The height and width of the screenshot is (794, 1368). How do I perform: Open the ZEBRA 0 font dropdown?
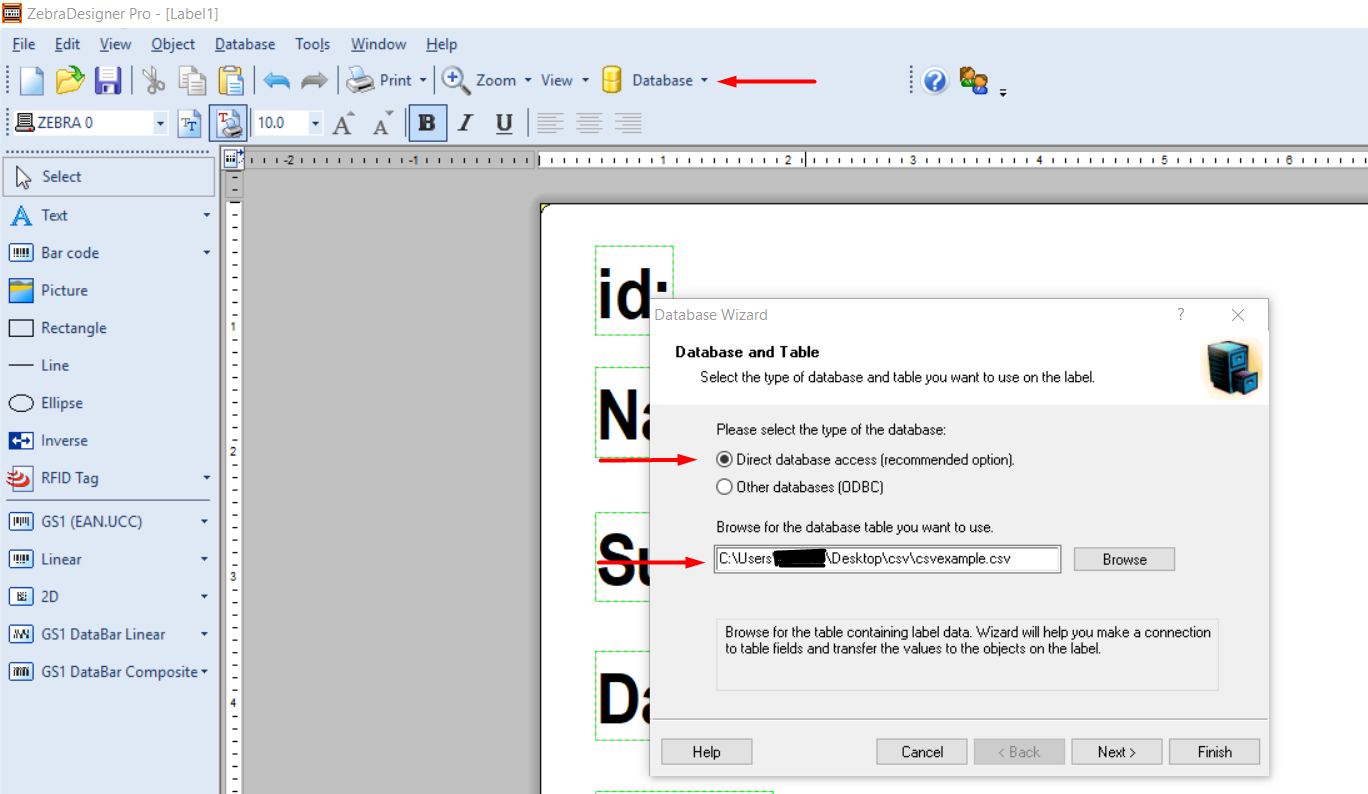coord(160,123)
